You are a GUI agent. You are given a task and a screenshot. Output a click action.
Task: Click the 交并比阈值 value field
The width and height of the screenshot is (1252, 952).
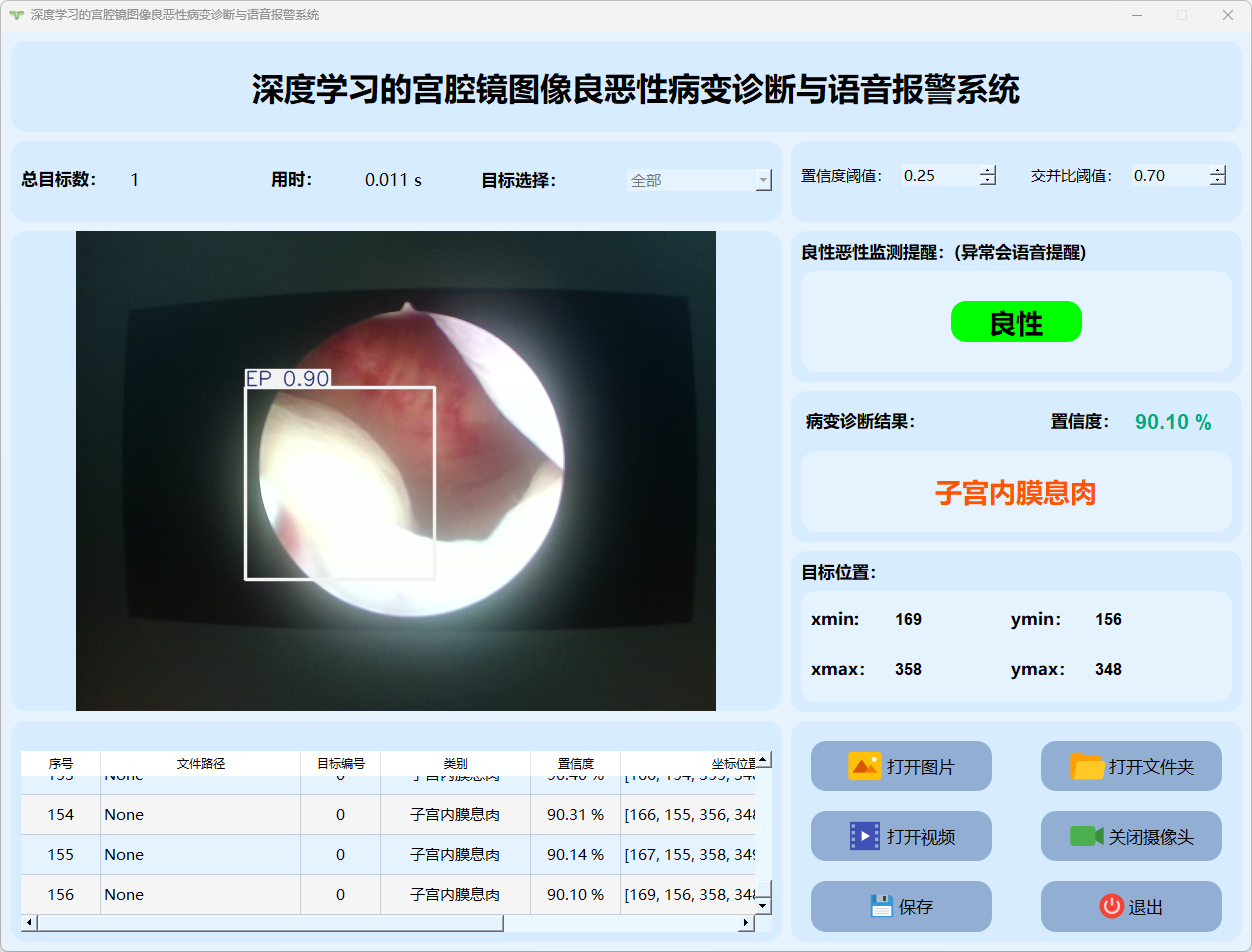(1168, 175)
